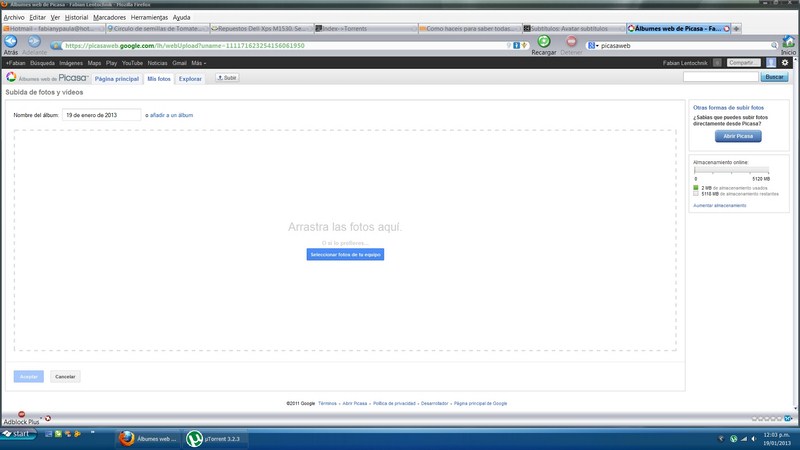Click Política de privacidad footer link
This screenshot has height=450, width=800.
coord(394,404)
